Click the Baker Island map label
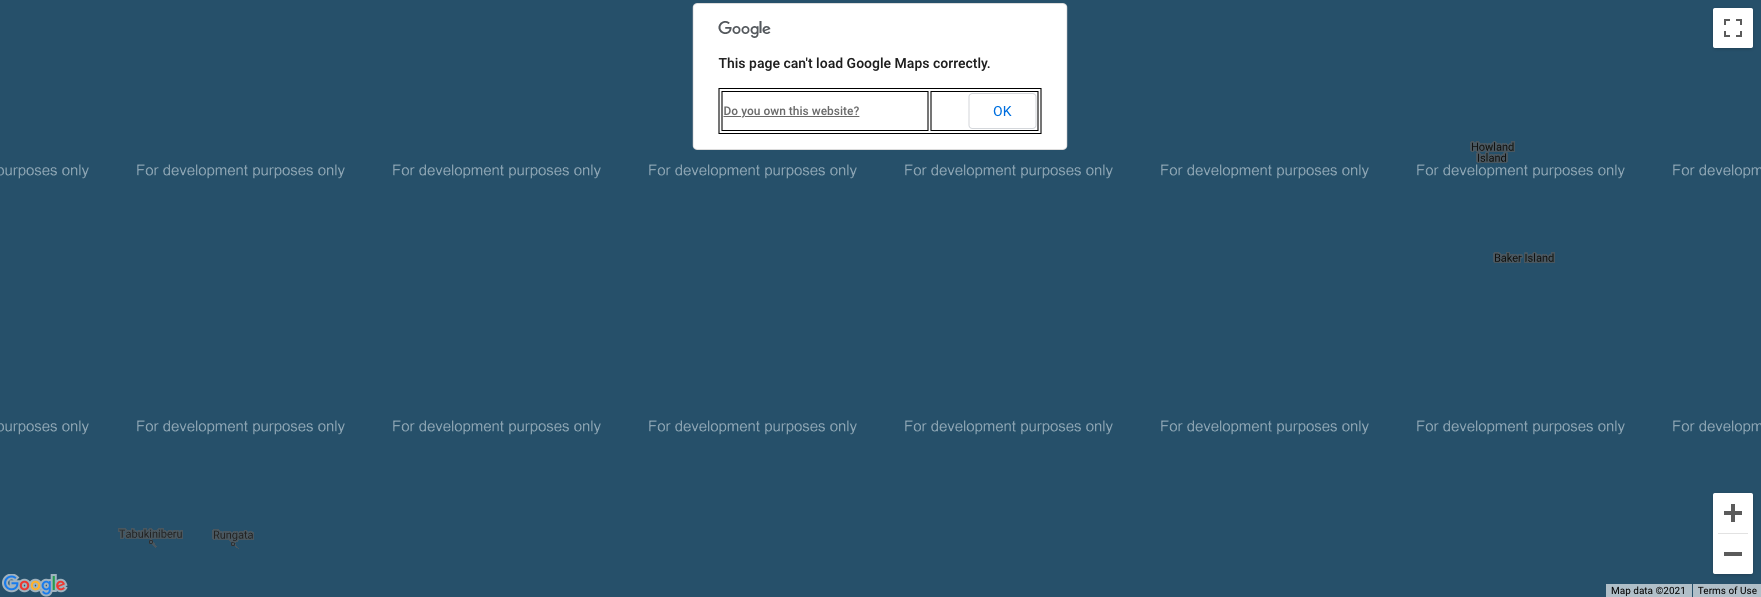1761x597 pixels. pos(1524,258)
